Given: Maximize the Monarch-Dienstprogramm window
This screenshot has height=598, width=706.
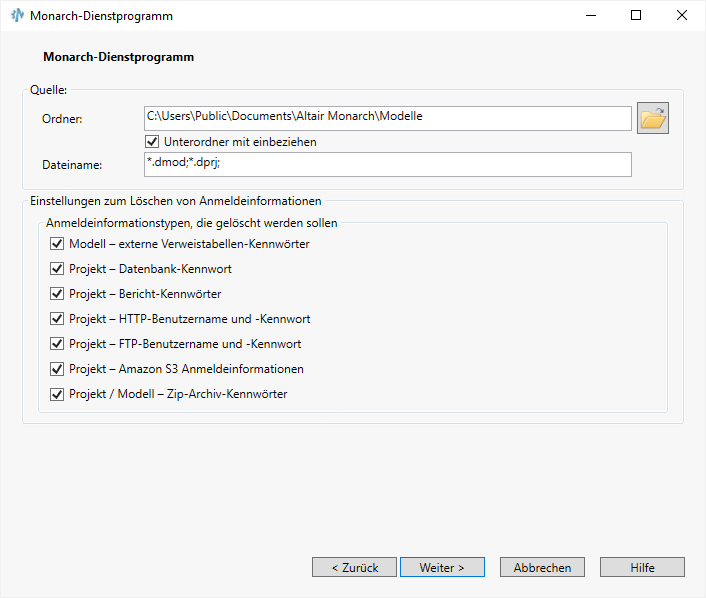Looking at the screenshot, I should click(636, 16).
